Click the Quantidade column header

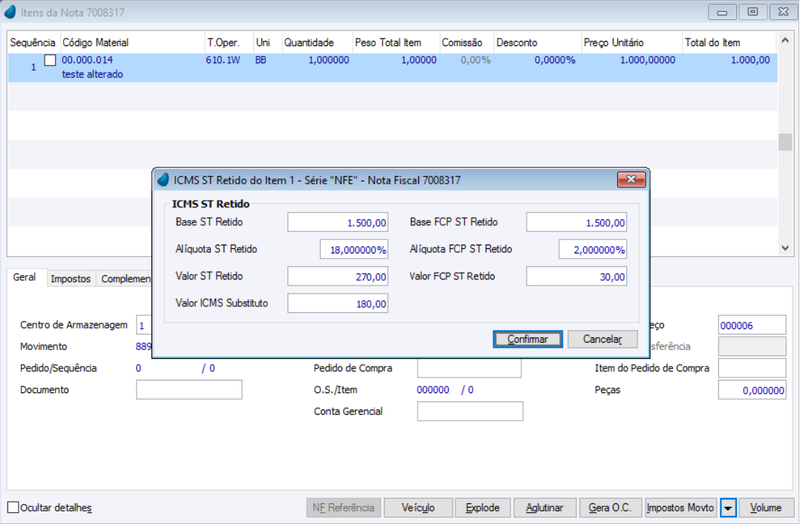pyautogui.click(x=317, y=42)
